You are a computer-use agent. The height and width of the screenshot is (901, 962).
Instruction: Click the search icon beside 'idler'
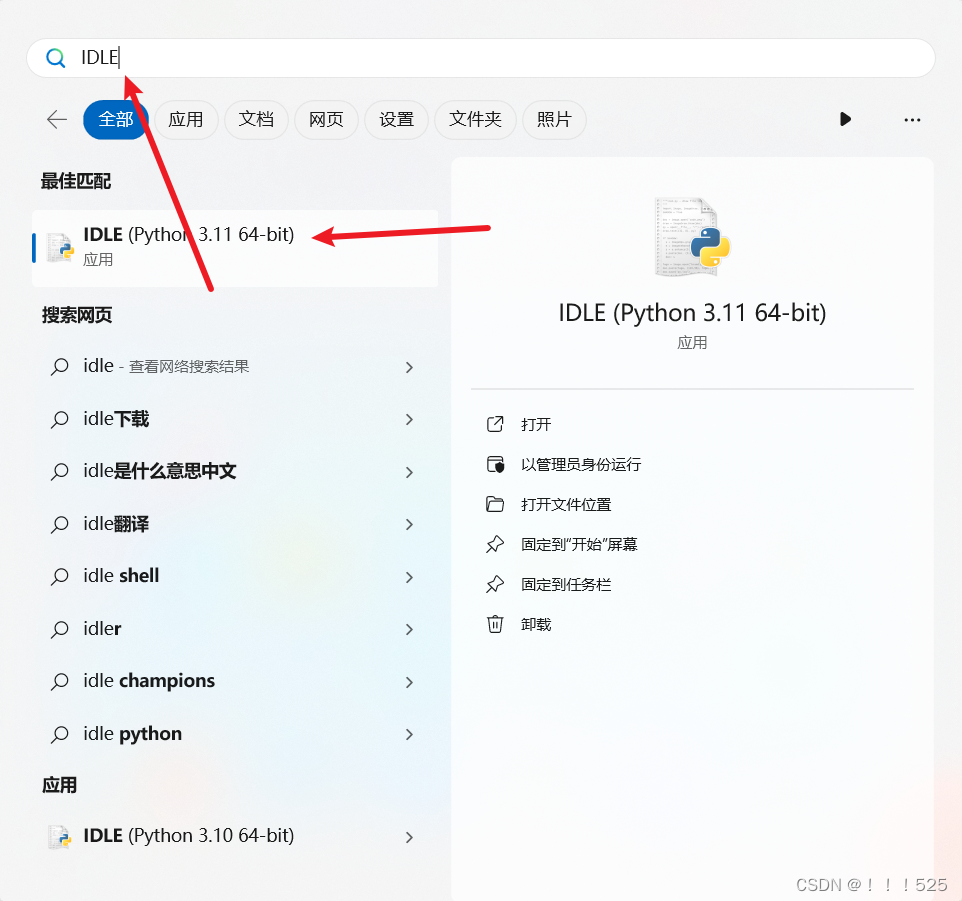pyautogui.click(x=60, y=629)
